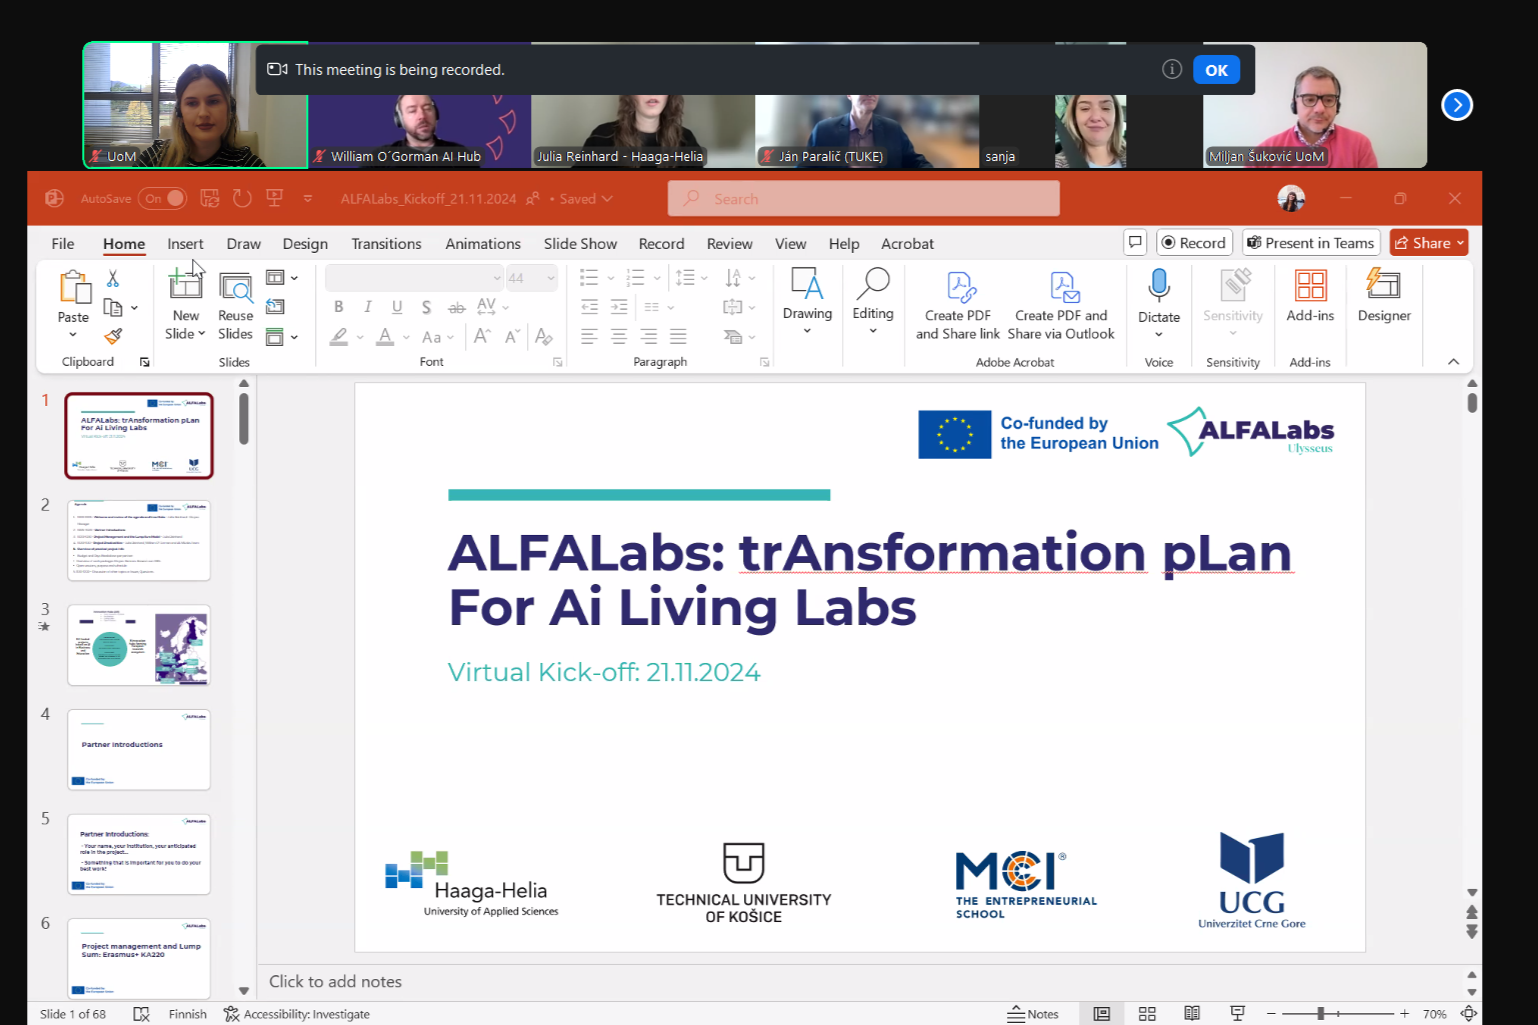Click the Slide Show status bar icon

coord(1237,1014)
